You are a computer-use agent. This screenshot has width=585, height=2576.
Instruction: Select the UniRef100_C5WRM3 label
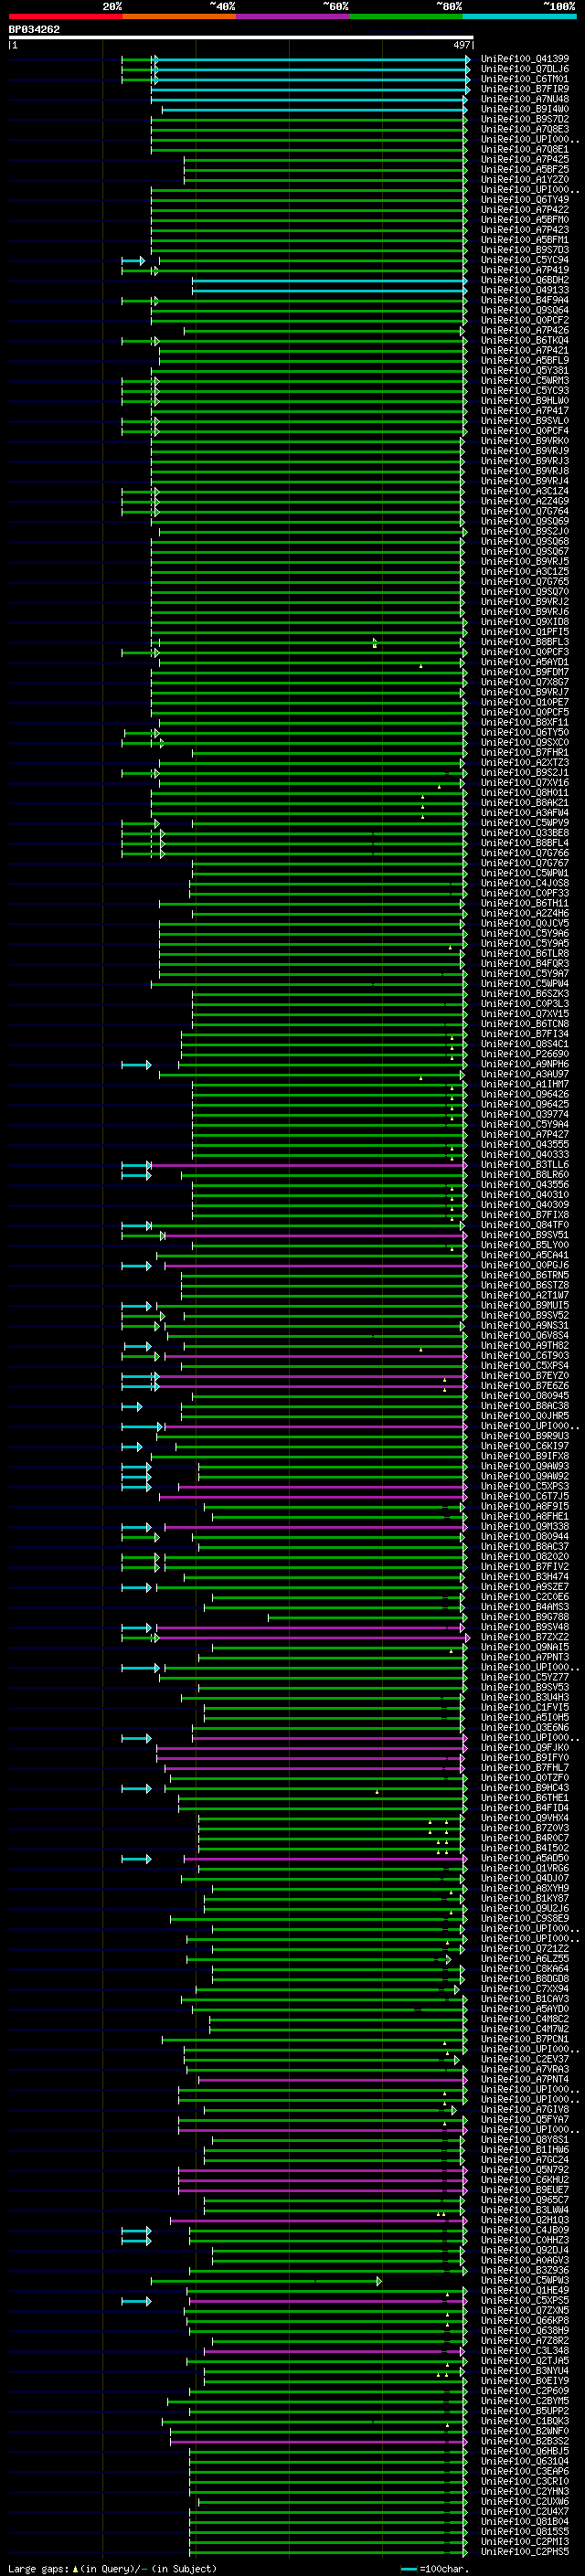(525, 381)
